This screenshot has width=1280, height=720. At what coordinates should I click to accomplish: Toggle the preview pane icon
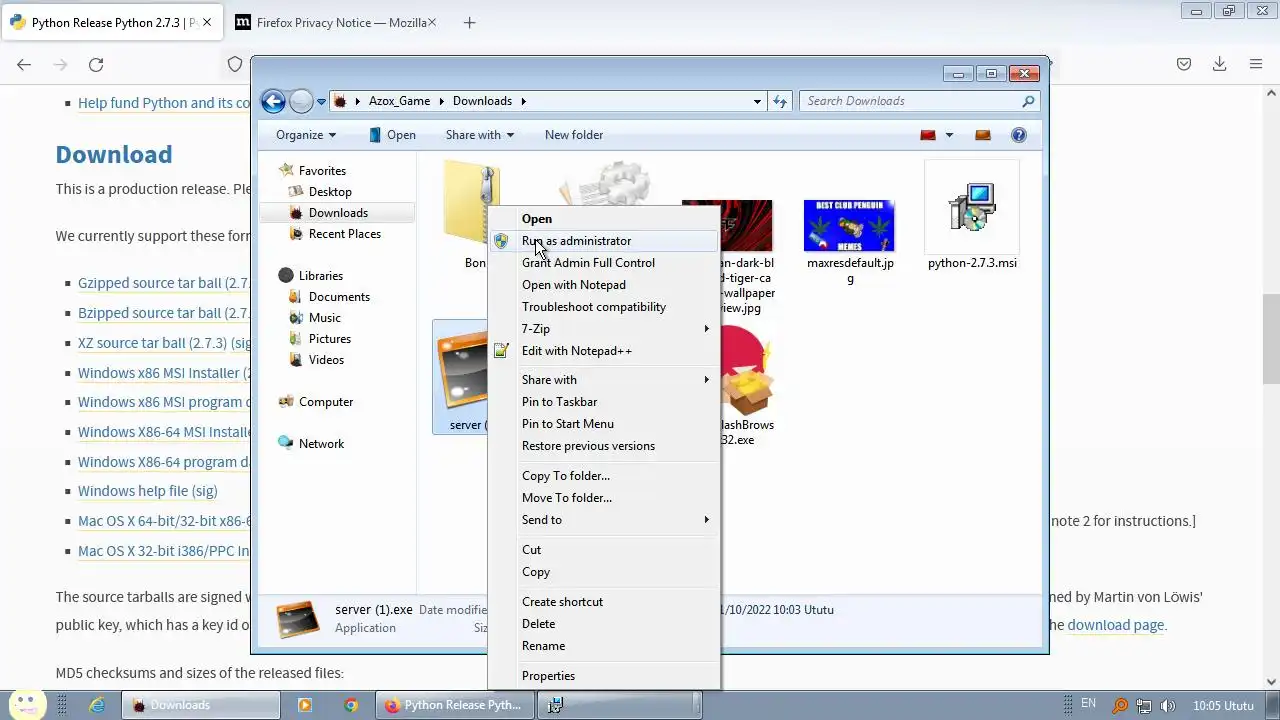pos(983,135)
